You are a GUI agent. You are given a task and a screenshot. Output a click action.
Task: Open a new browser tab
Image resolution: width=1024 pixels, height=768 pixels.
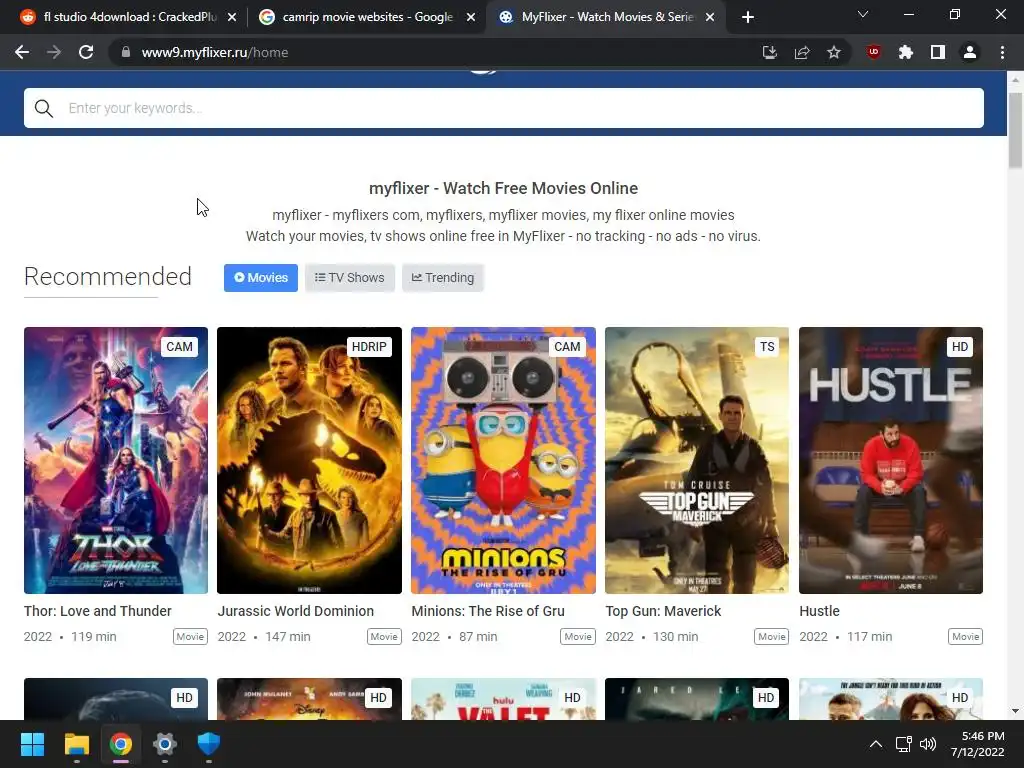748,17
